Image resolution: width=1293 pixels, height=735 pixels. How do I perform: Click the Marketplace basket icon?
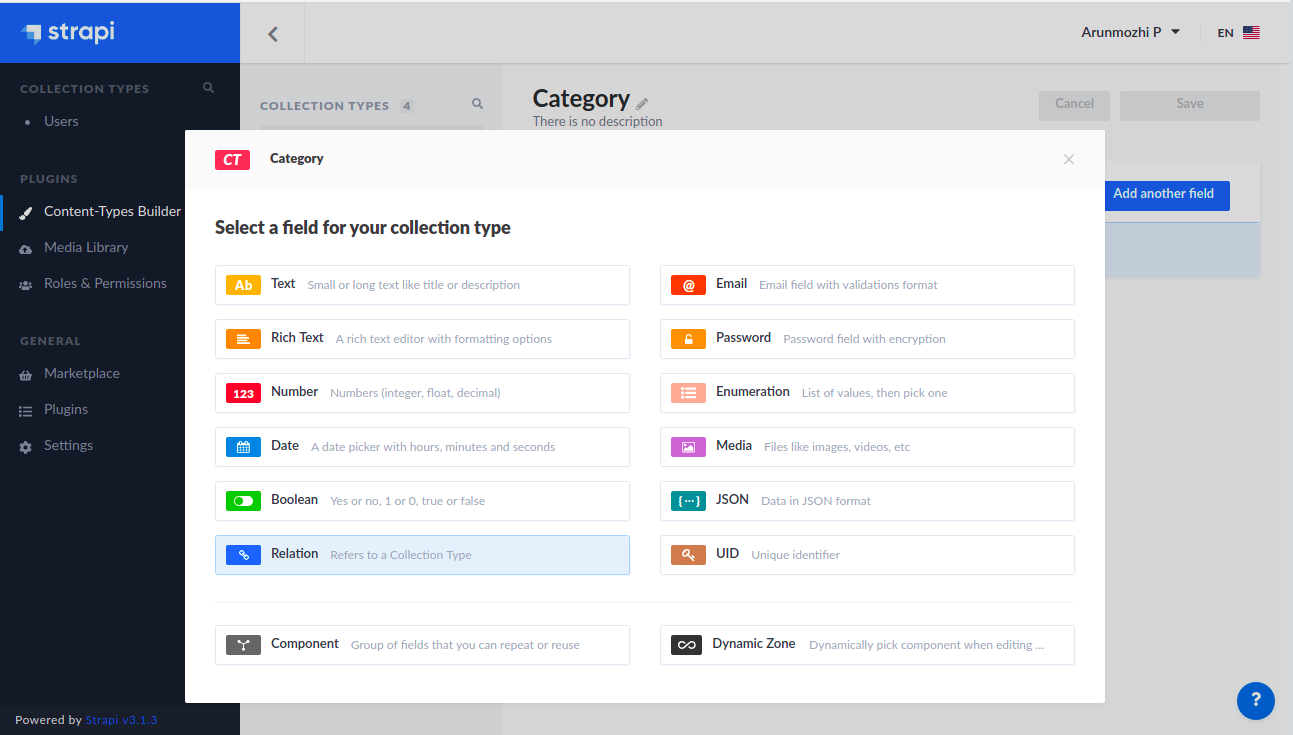coord(26,374)
